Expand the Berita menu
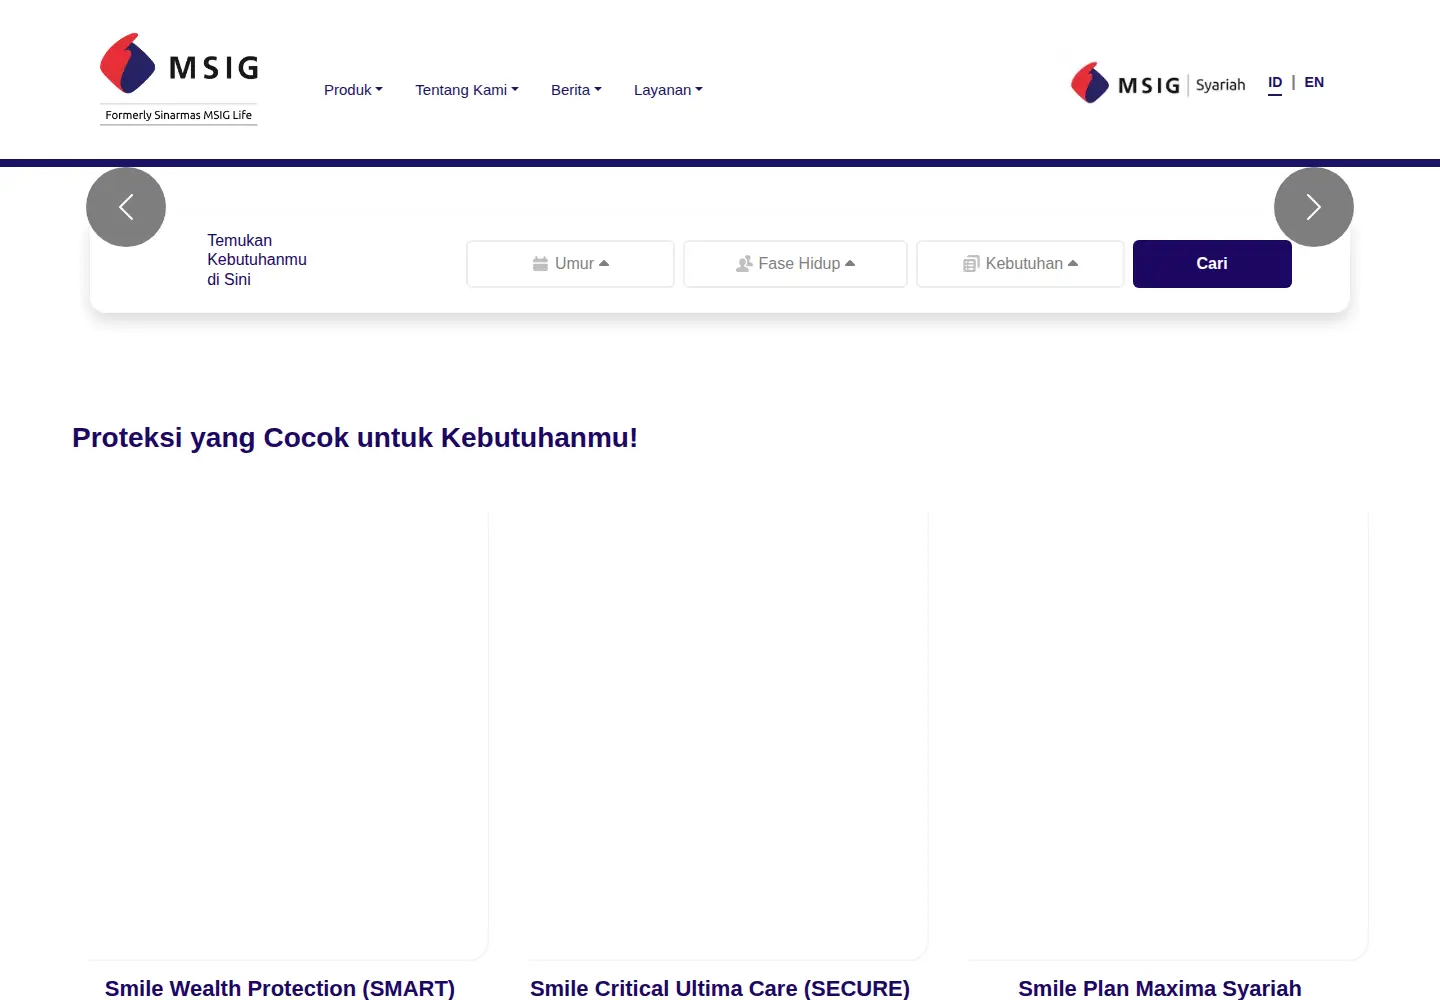 pyautogui.click(x=576, y=90)
